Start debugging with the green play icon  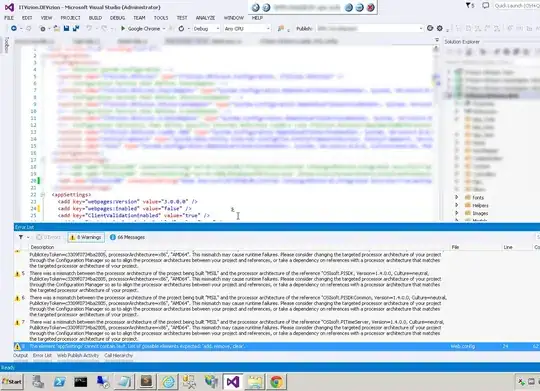[123, 29]
